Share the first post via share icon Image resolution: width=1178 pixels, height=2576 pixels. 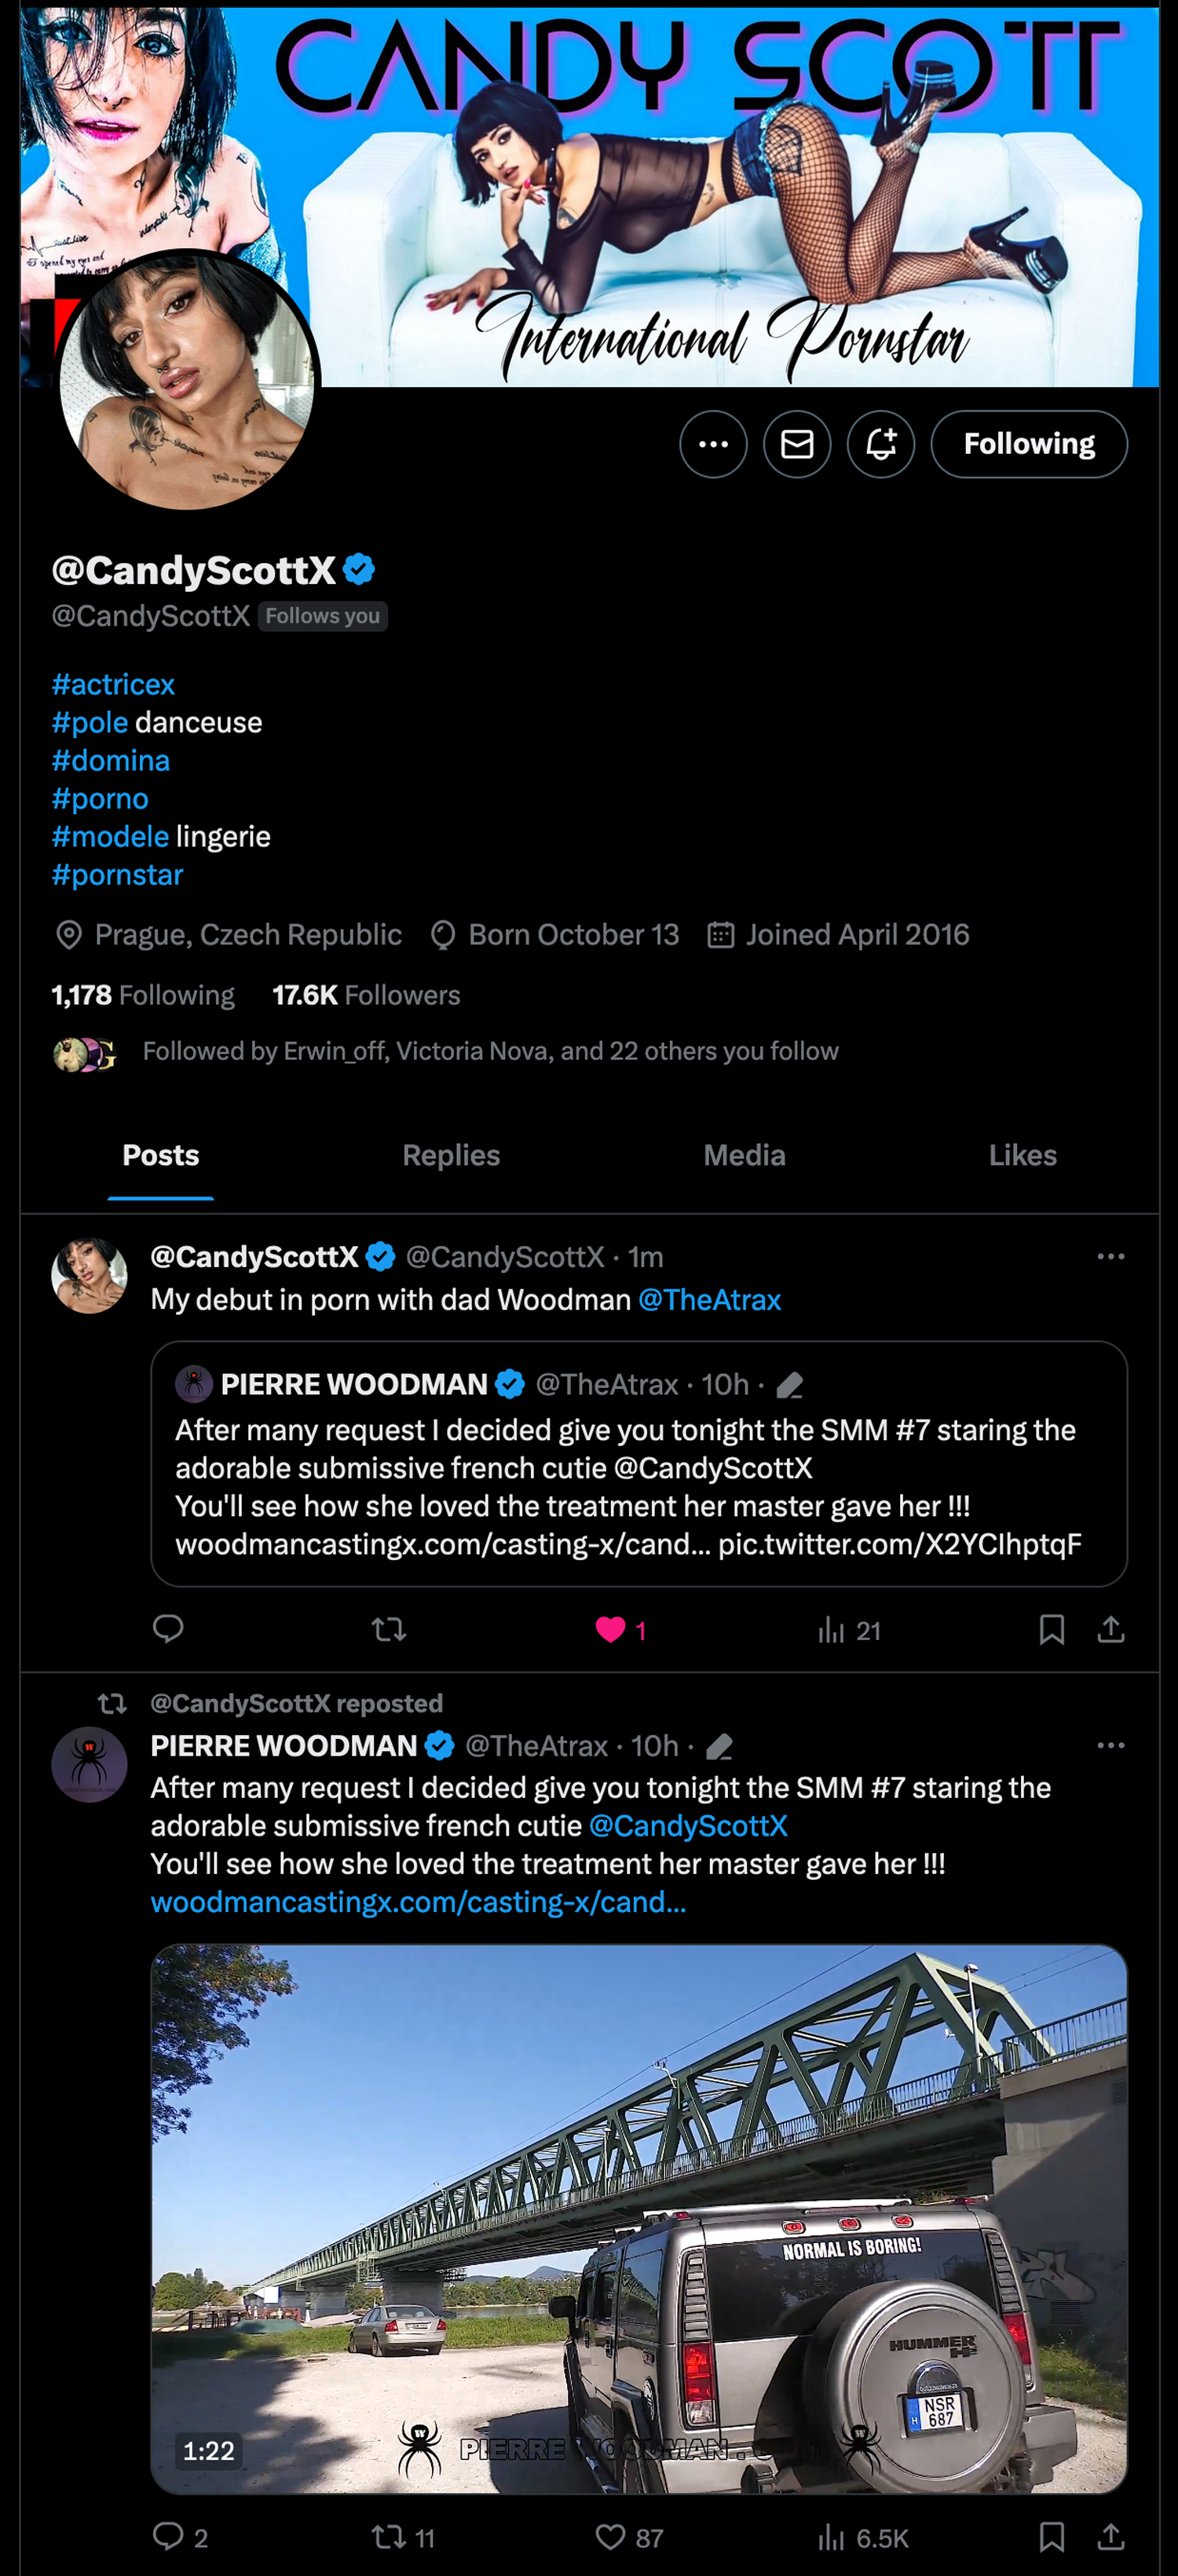pyautogui.click(x=1111, y=1630)
